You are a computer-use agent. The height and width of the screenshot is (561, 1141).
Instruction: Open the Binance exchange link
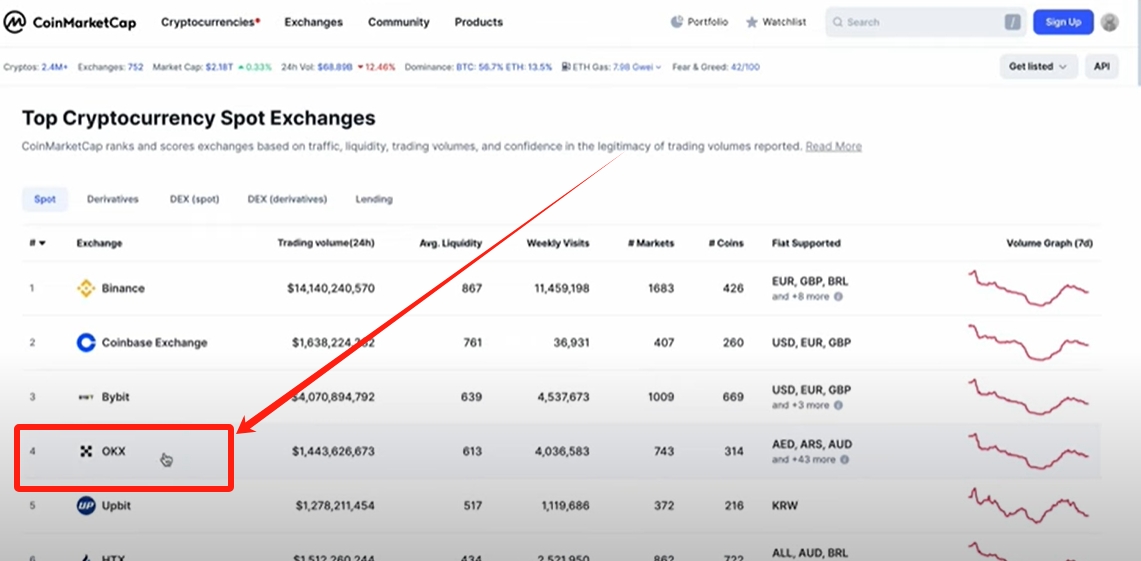pos(123,288)
